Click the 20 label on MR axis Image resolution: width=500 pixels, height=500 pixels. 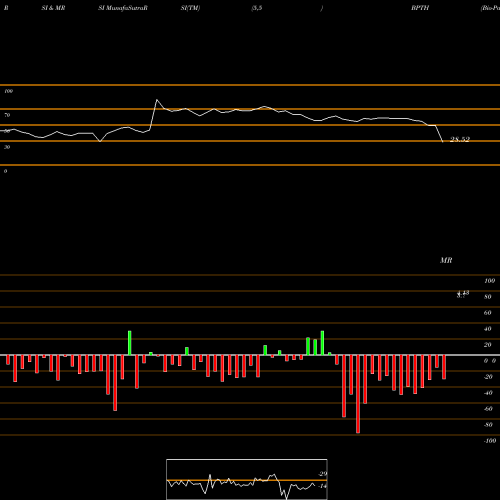click(x=488, y=345)
